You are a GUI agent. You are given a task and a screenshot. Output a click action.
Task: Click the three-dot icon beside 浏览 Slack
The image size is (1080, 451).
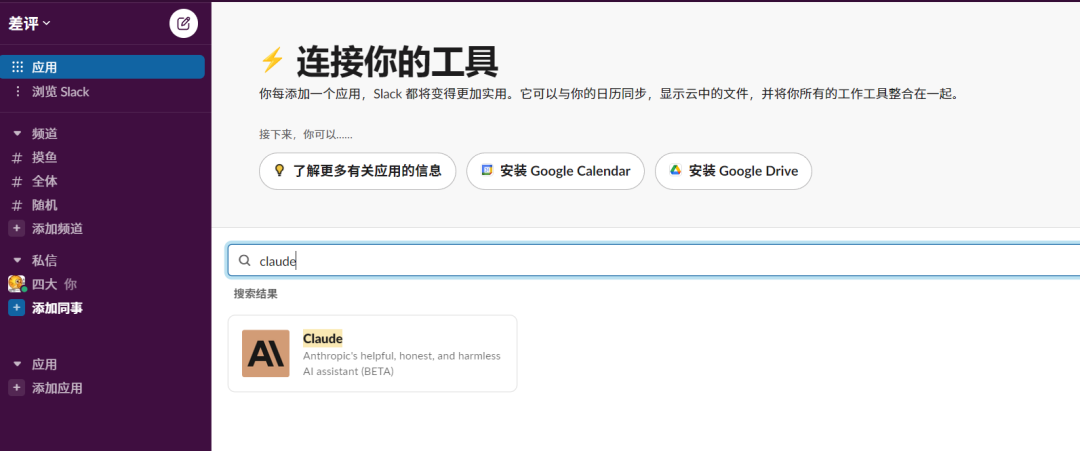tap(17, 91)
